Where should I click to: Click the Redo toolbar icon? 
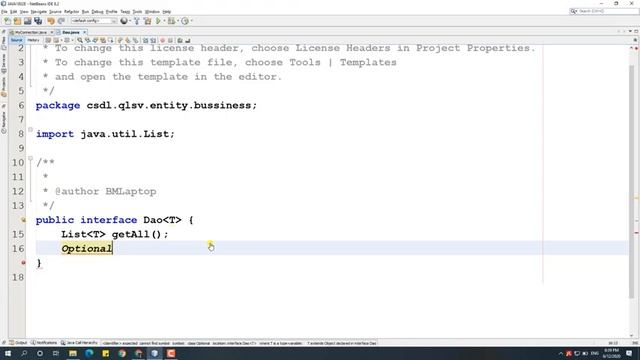tap(61, 21)
